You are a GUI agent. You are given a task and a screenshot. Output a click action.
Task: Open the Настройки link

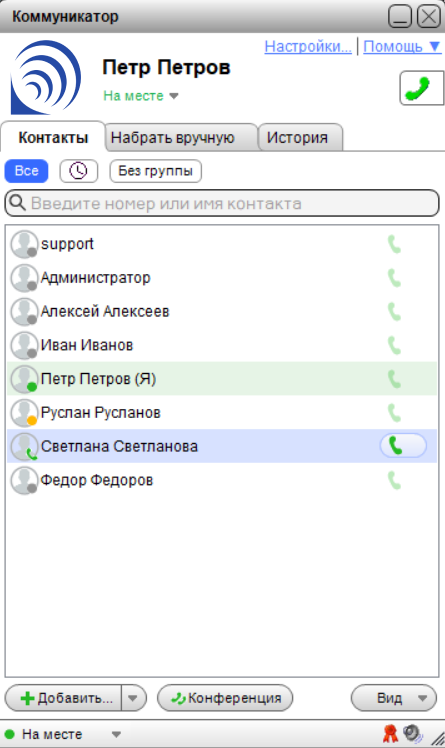pos(308,47)
